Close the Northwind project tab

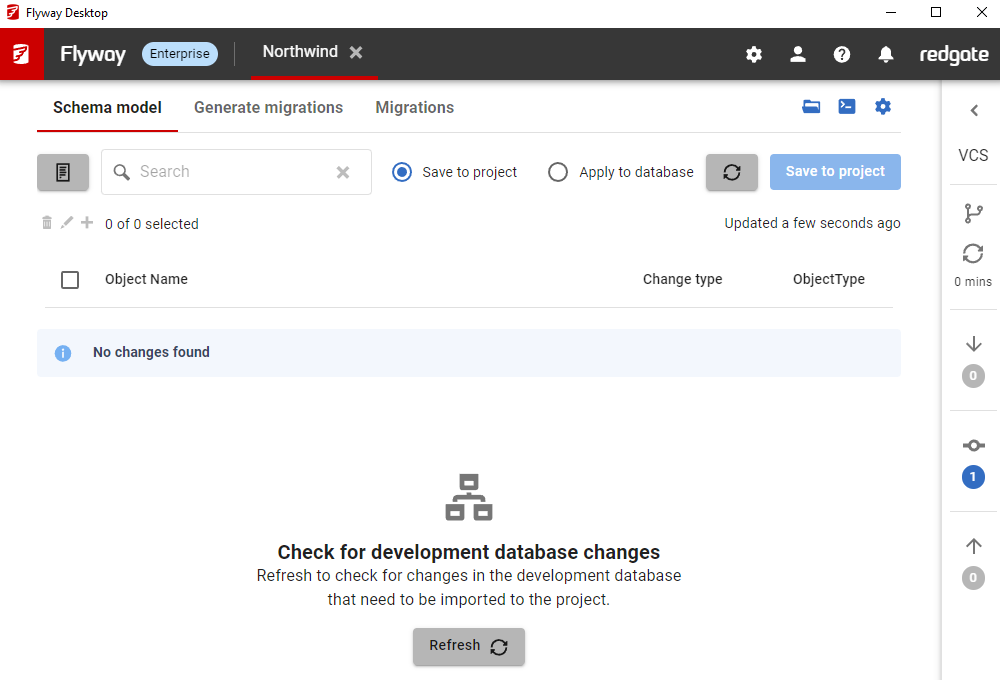tap(356, 53)
